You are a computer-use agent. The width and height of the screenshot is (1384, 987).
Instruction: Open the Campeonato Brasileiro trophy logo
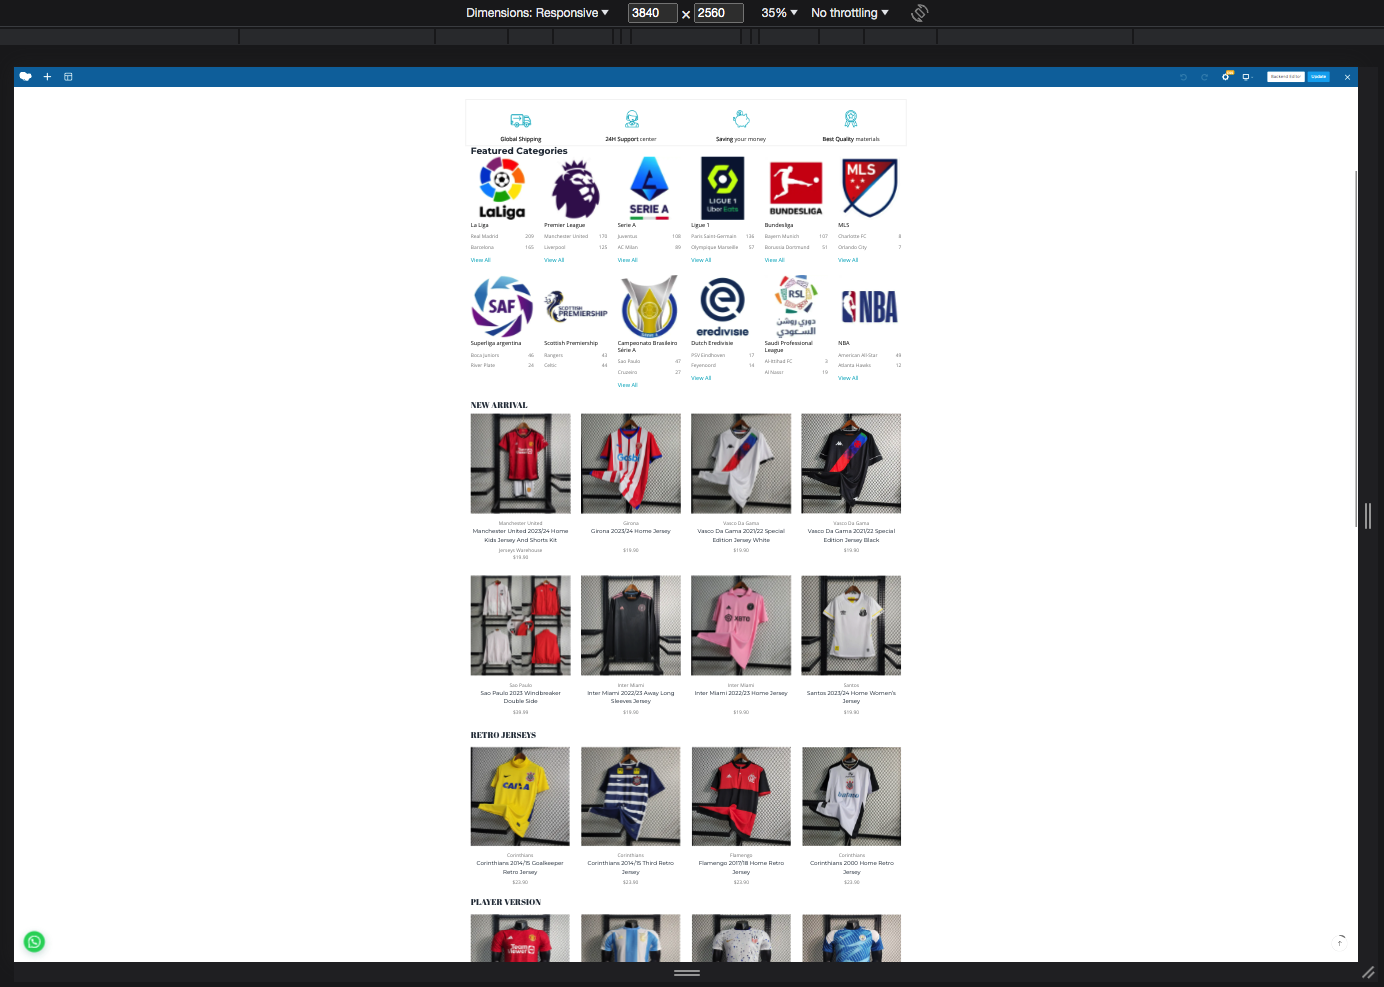pyautogui.click(x=649, y=306)
